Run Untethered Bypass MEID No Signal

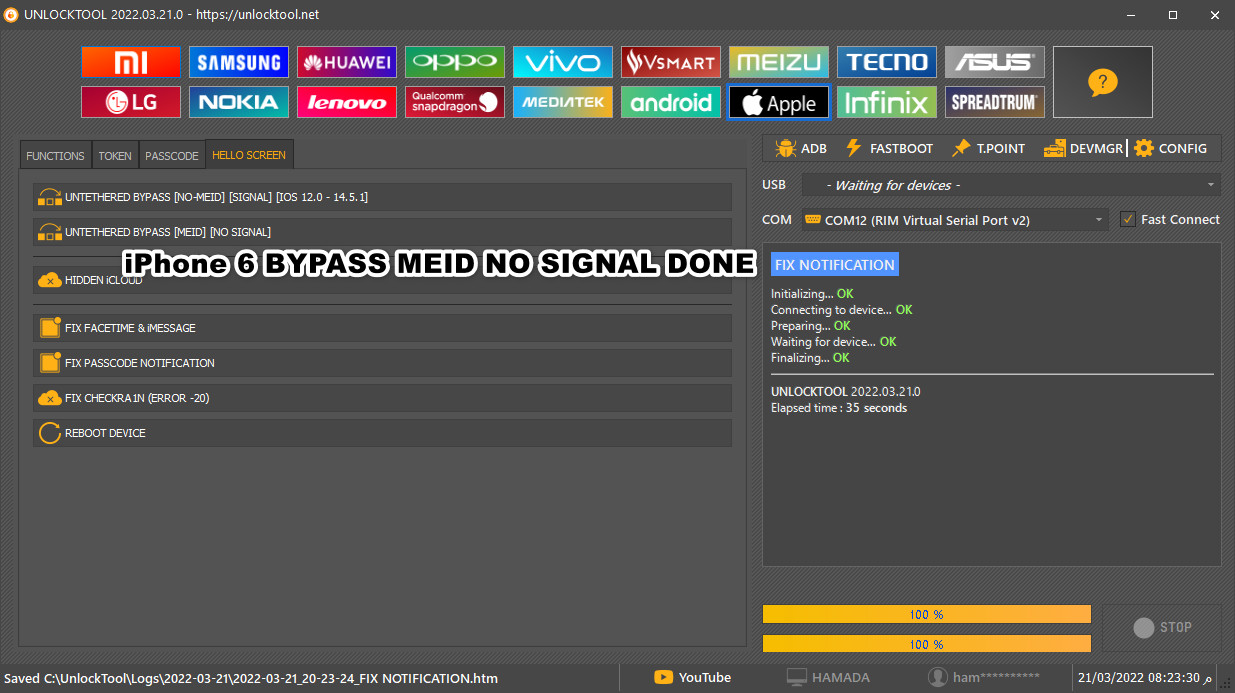(382, 232)
